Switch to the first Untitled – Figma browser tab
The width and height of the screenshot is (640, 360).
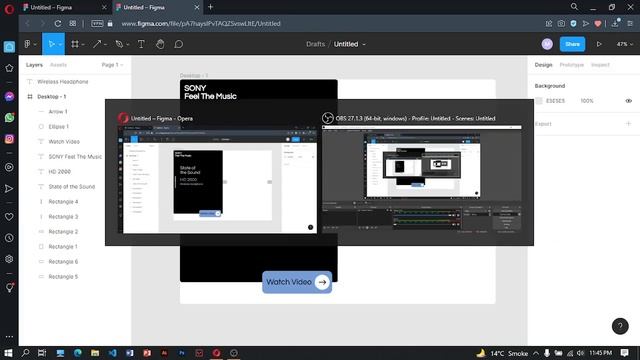(64, 7)
